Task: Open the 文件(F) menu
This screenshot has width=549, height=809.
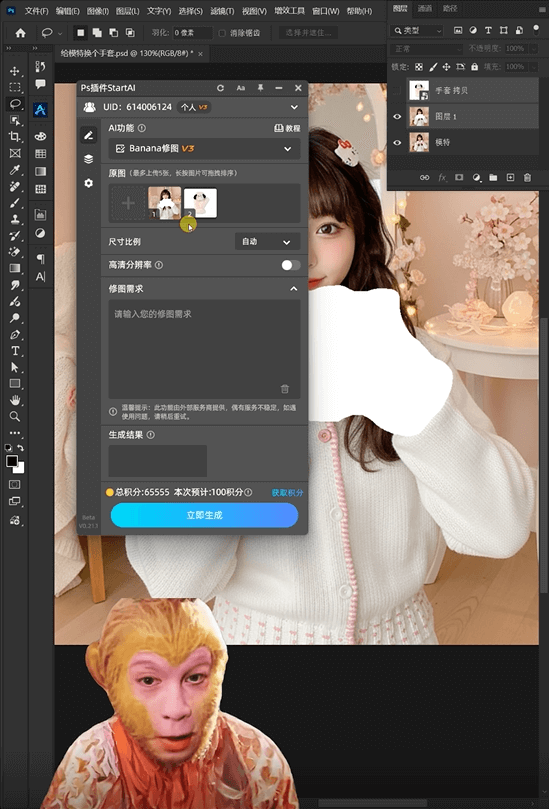Action: [x=37, y=11]
